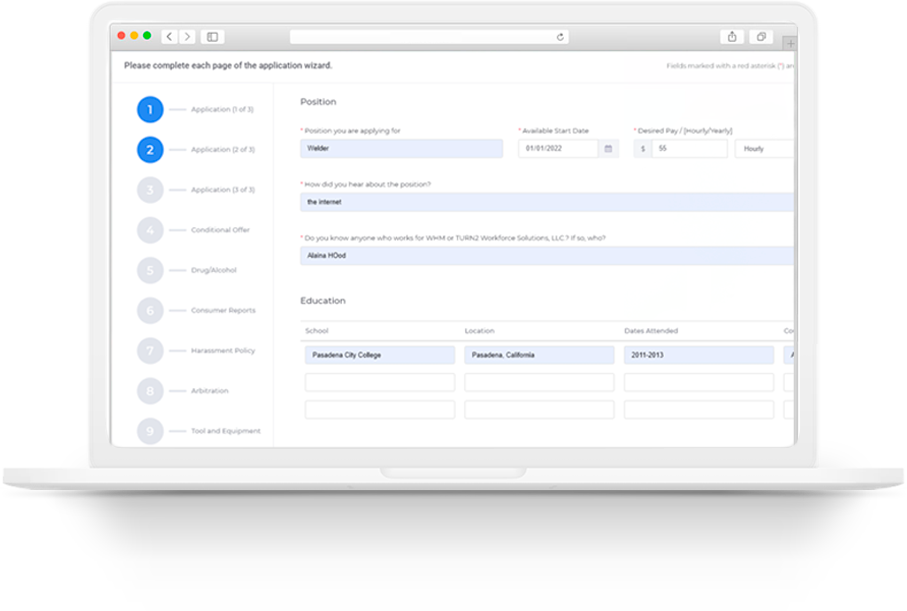
Task: Click the Desired Pay amount field
Action: coord(690,149)
